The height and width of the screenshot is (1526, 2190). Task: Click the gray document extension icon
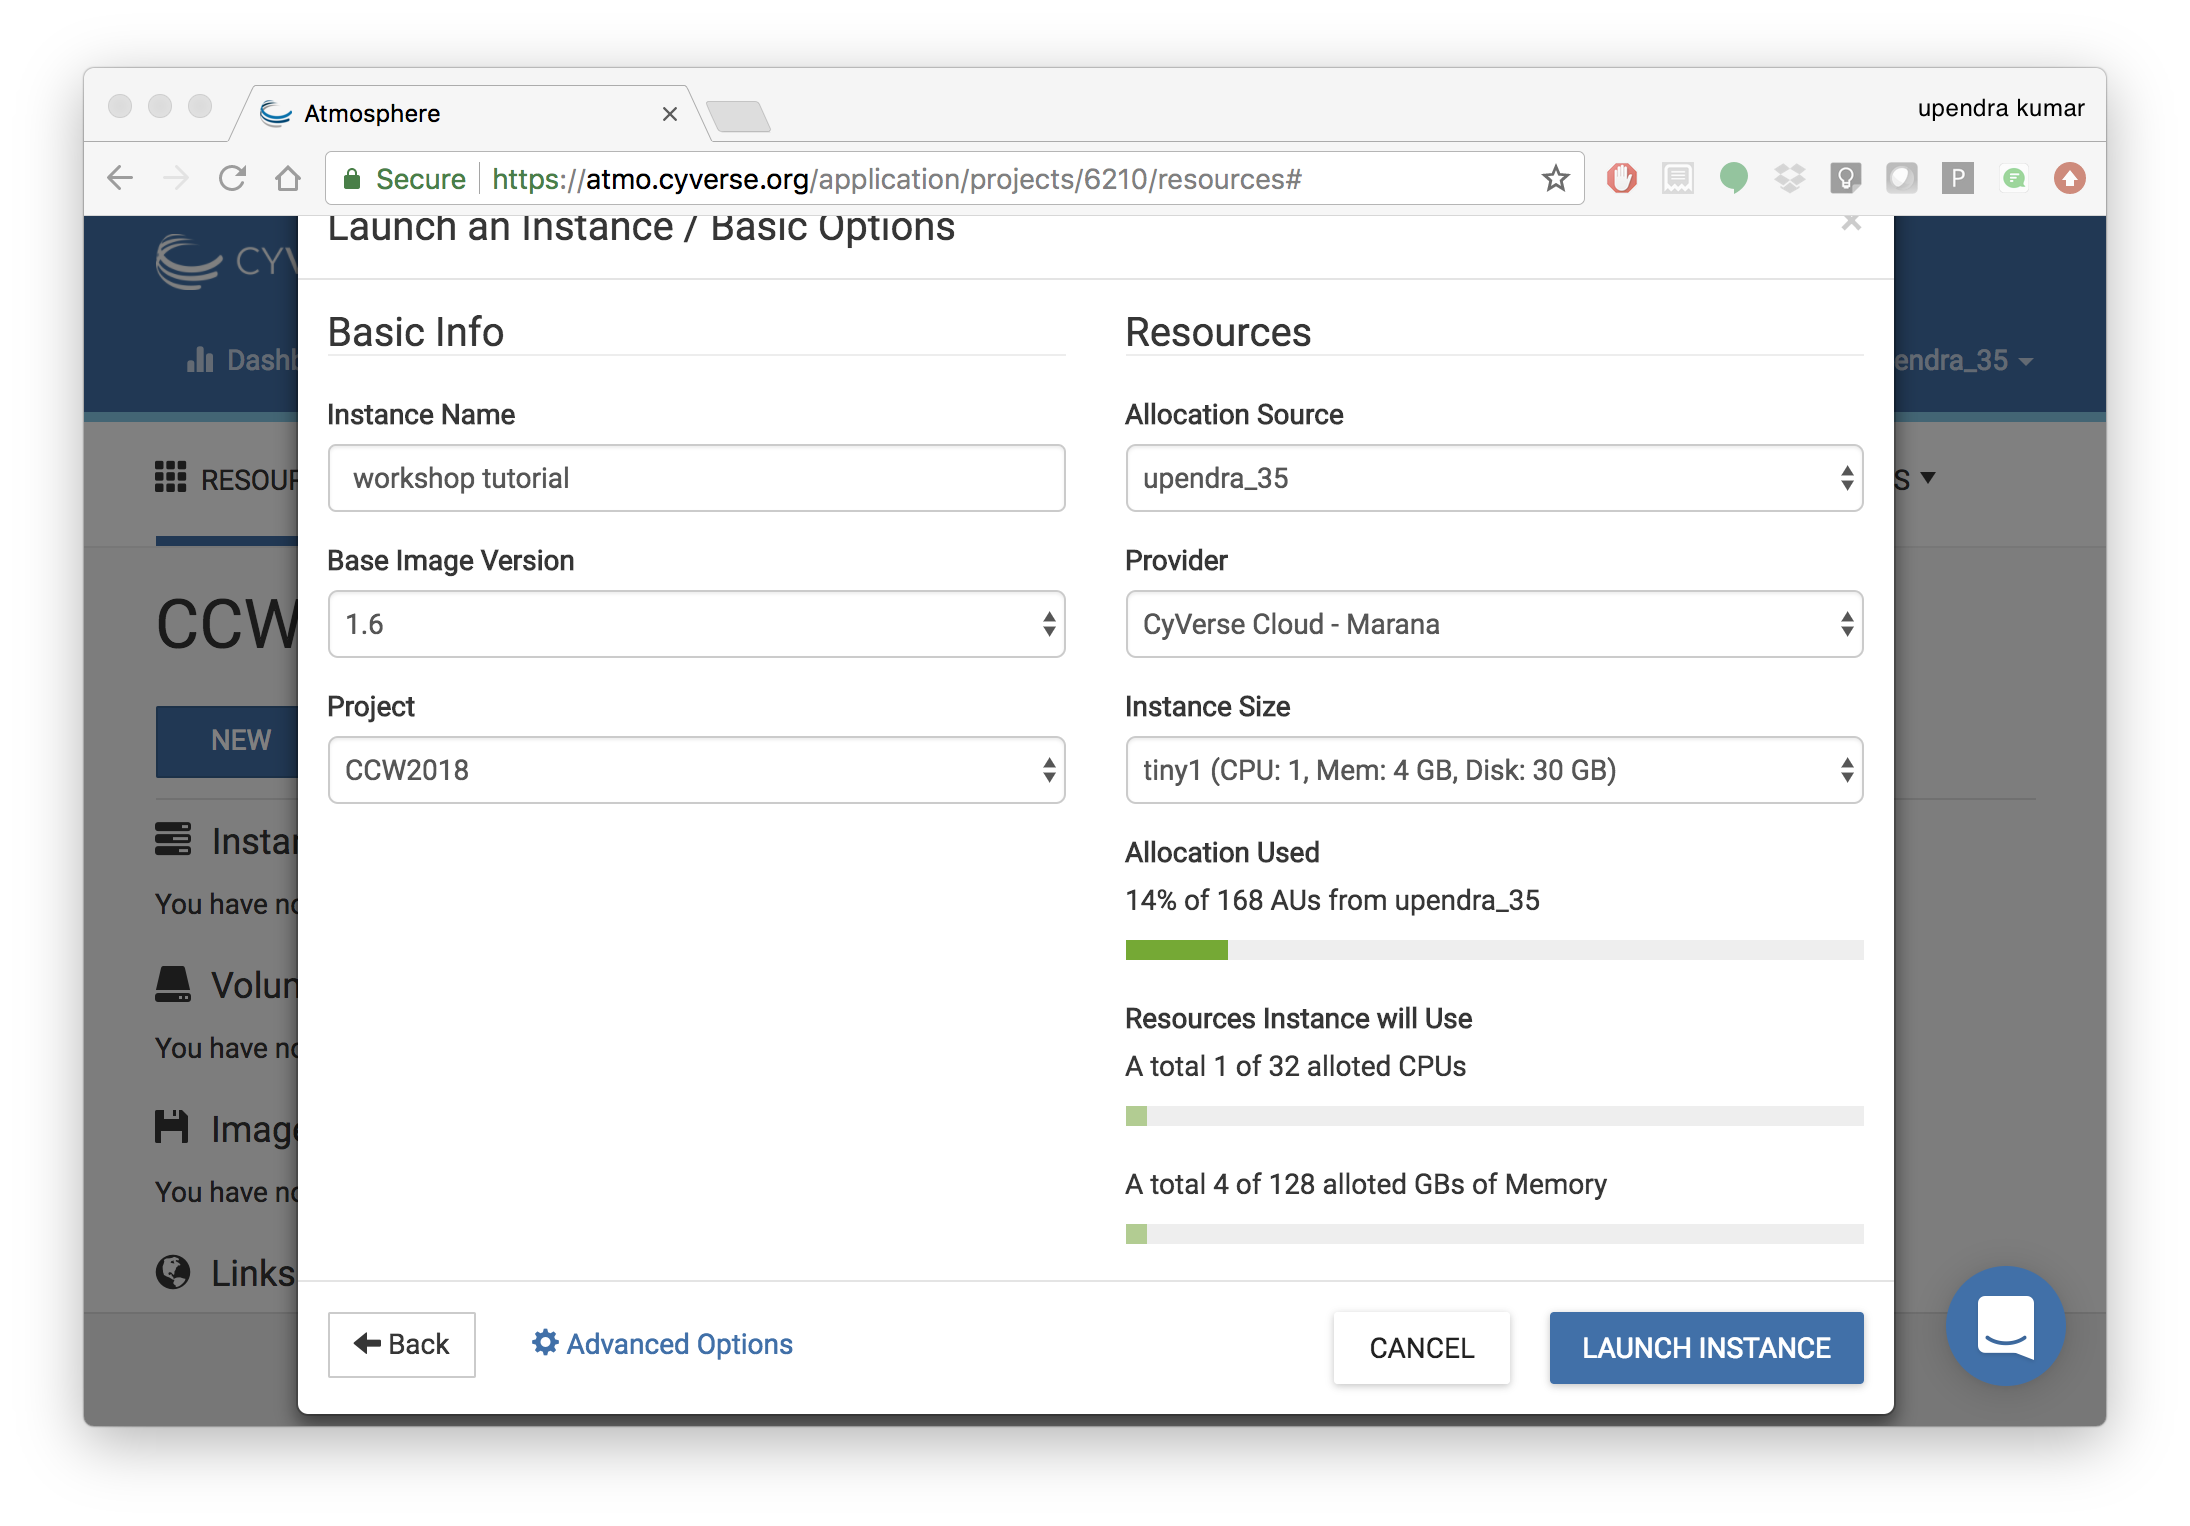(1677, 179)
